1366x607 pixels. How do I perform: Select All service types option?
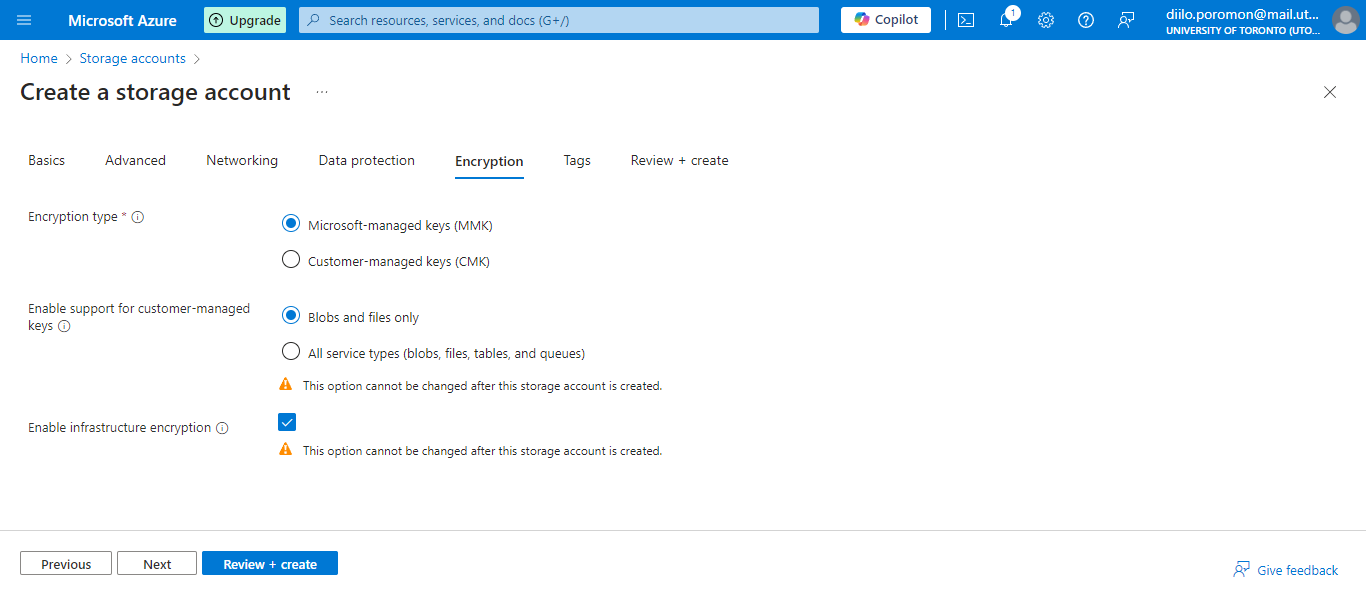pyautogui.click(x=290, y=351)
